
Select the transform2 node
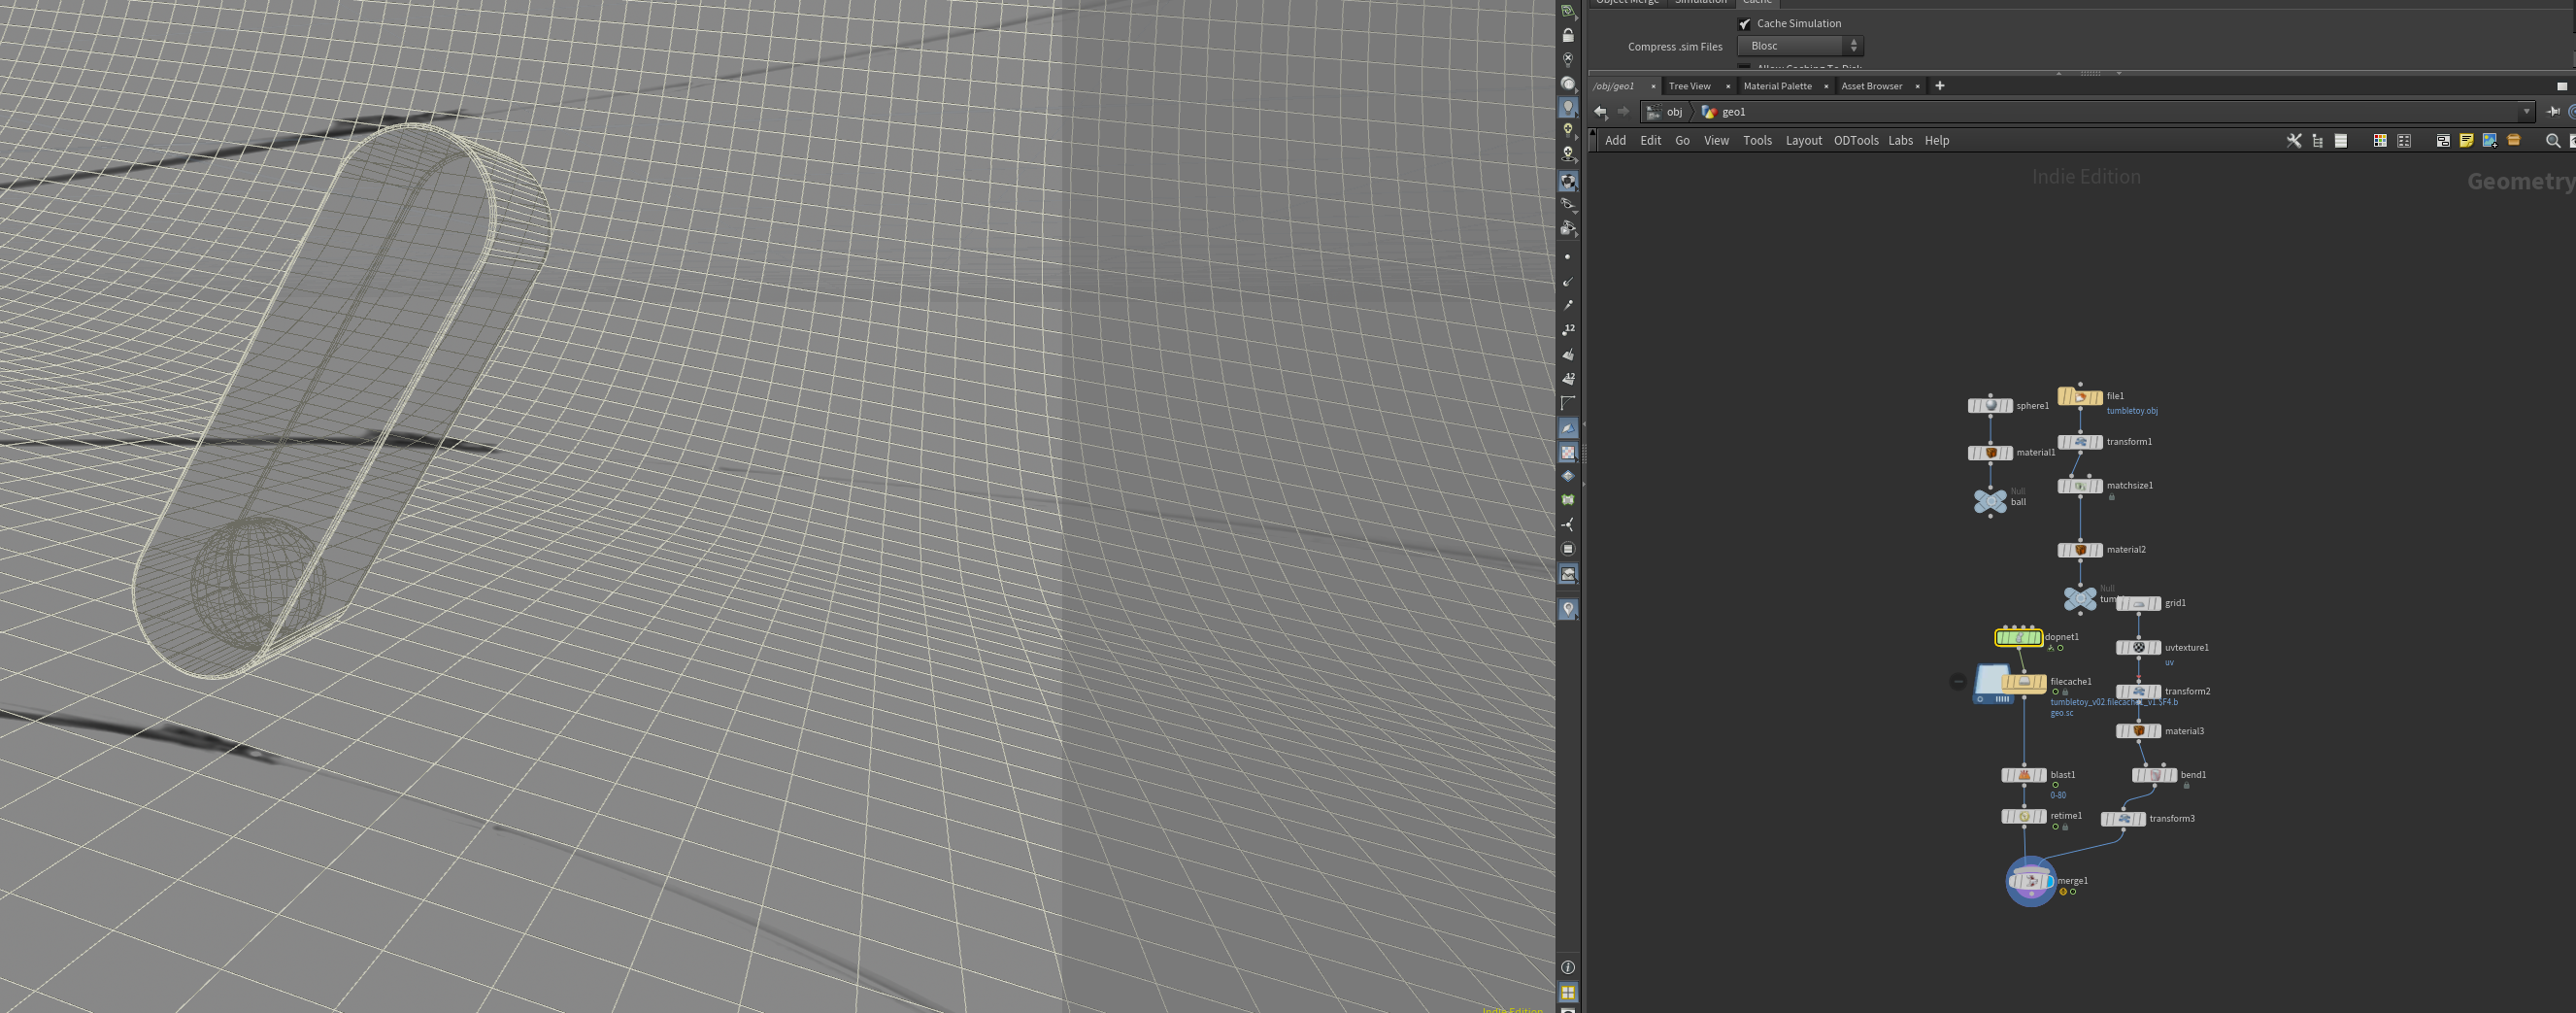click(2139, 692)
